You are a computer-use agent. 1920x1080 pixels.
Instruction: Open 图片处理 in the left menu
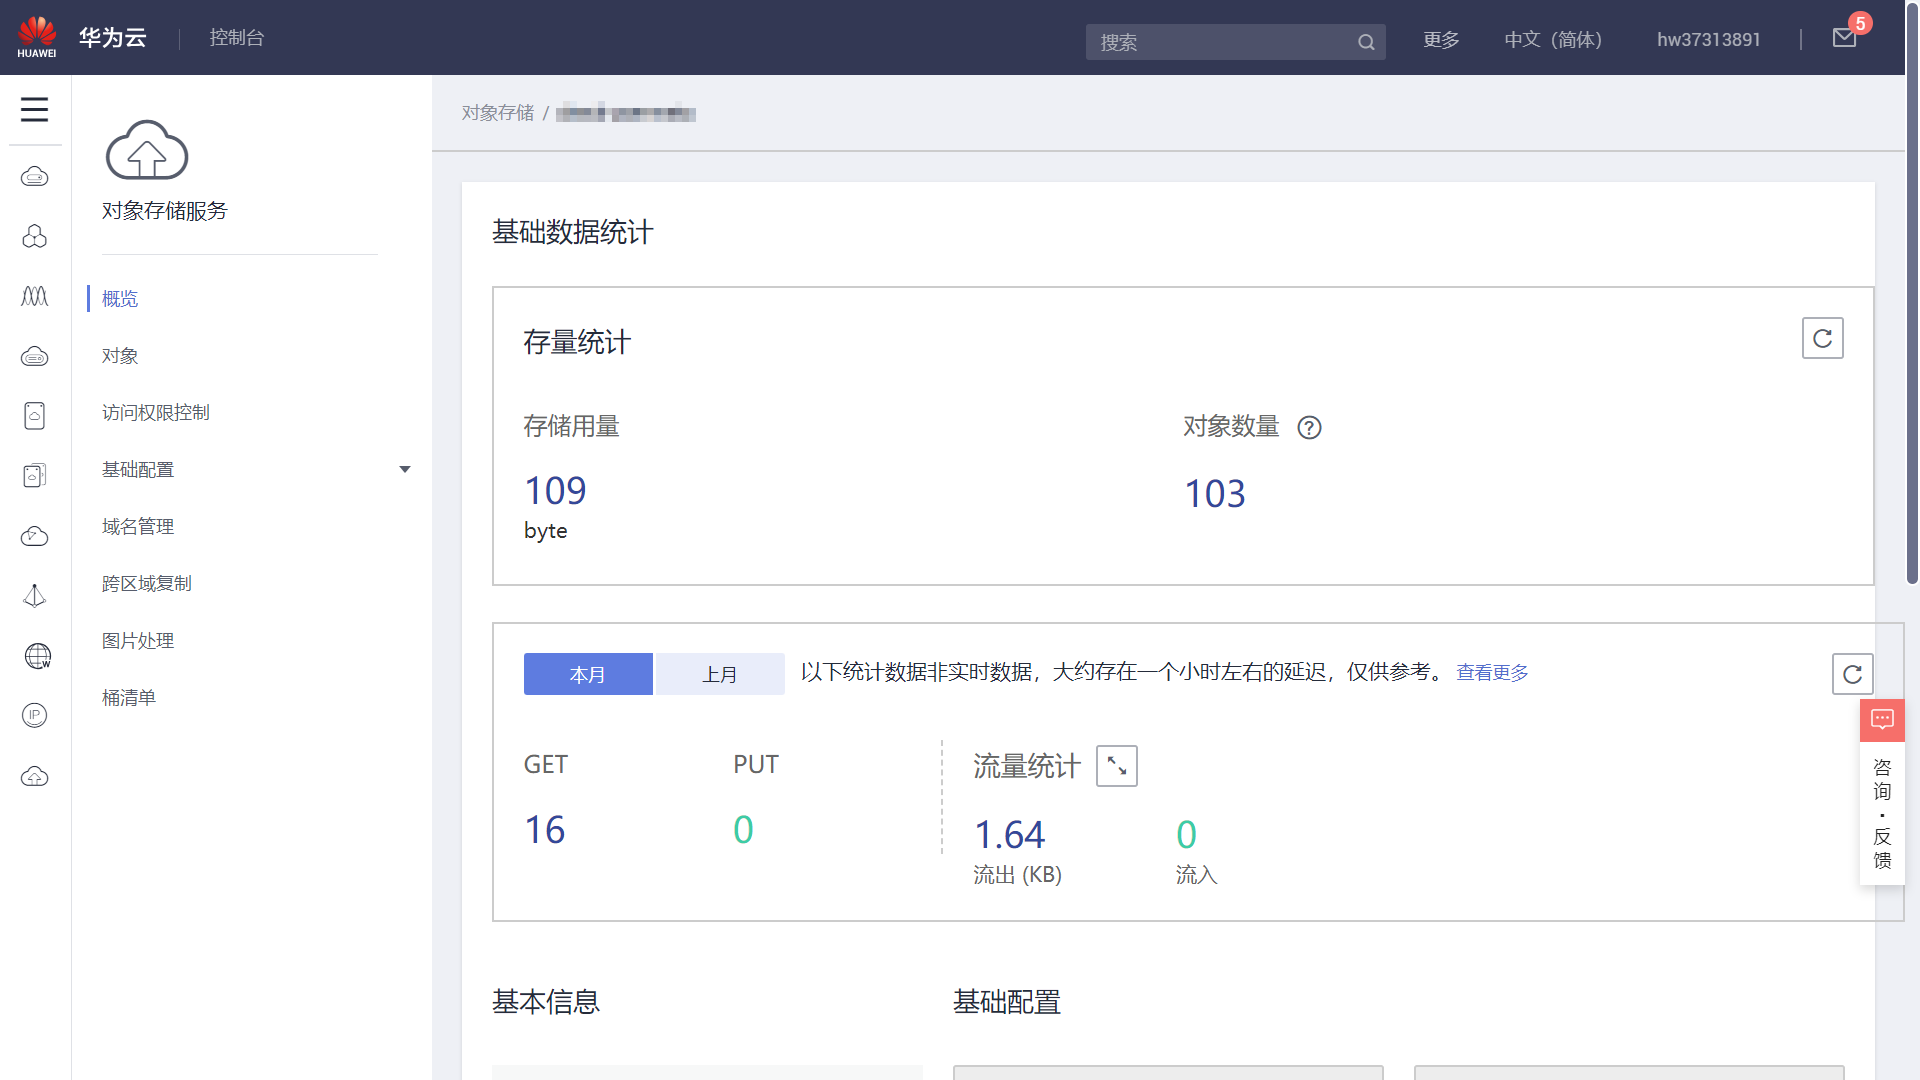pos(138,641)
